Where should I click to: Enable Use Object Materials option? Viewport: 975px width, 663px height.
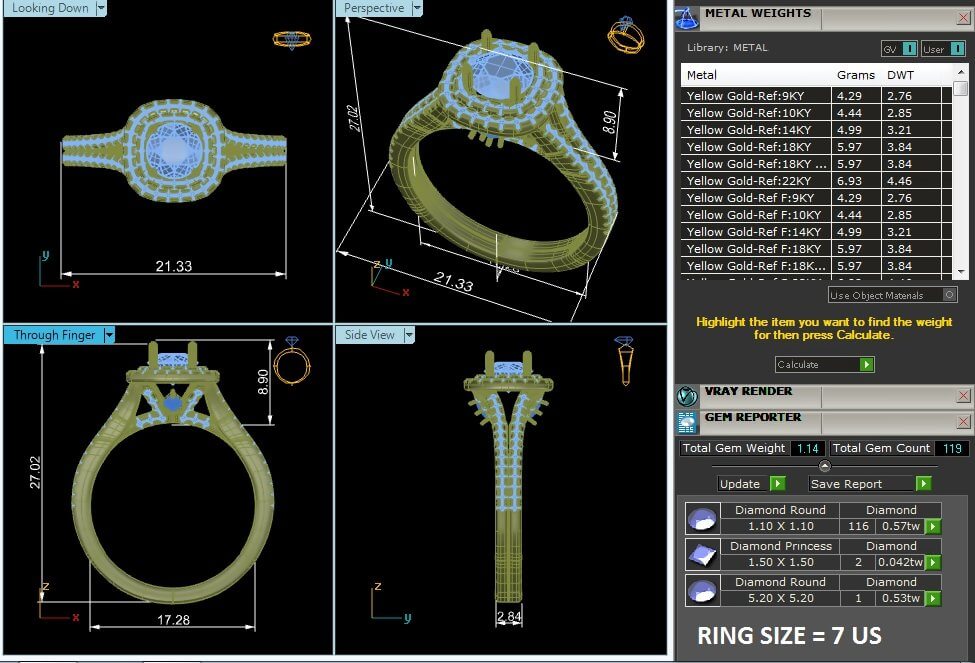pos(949,295)
